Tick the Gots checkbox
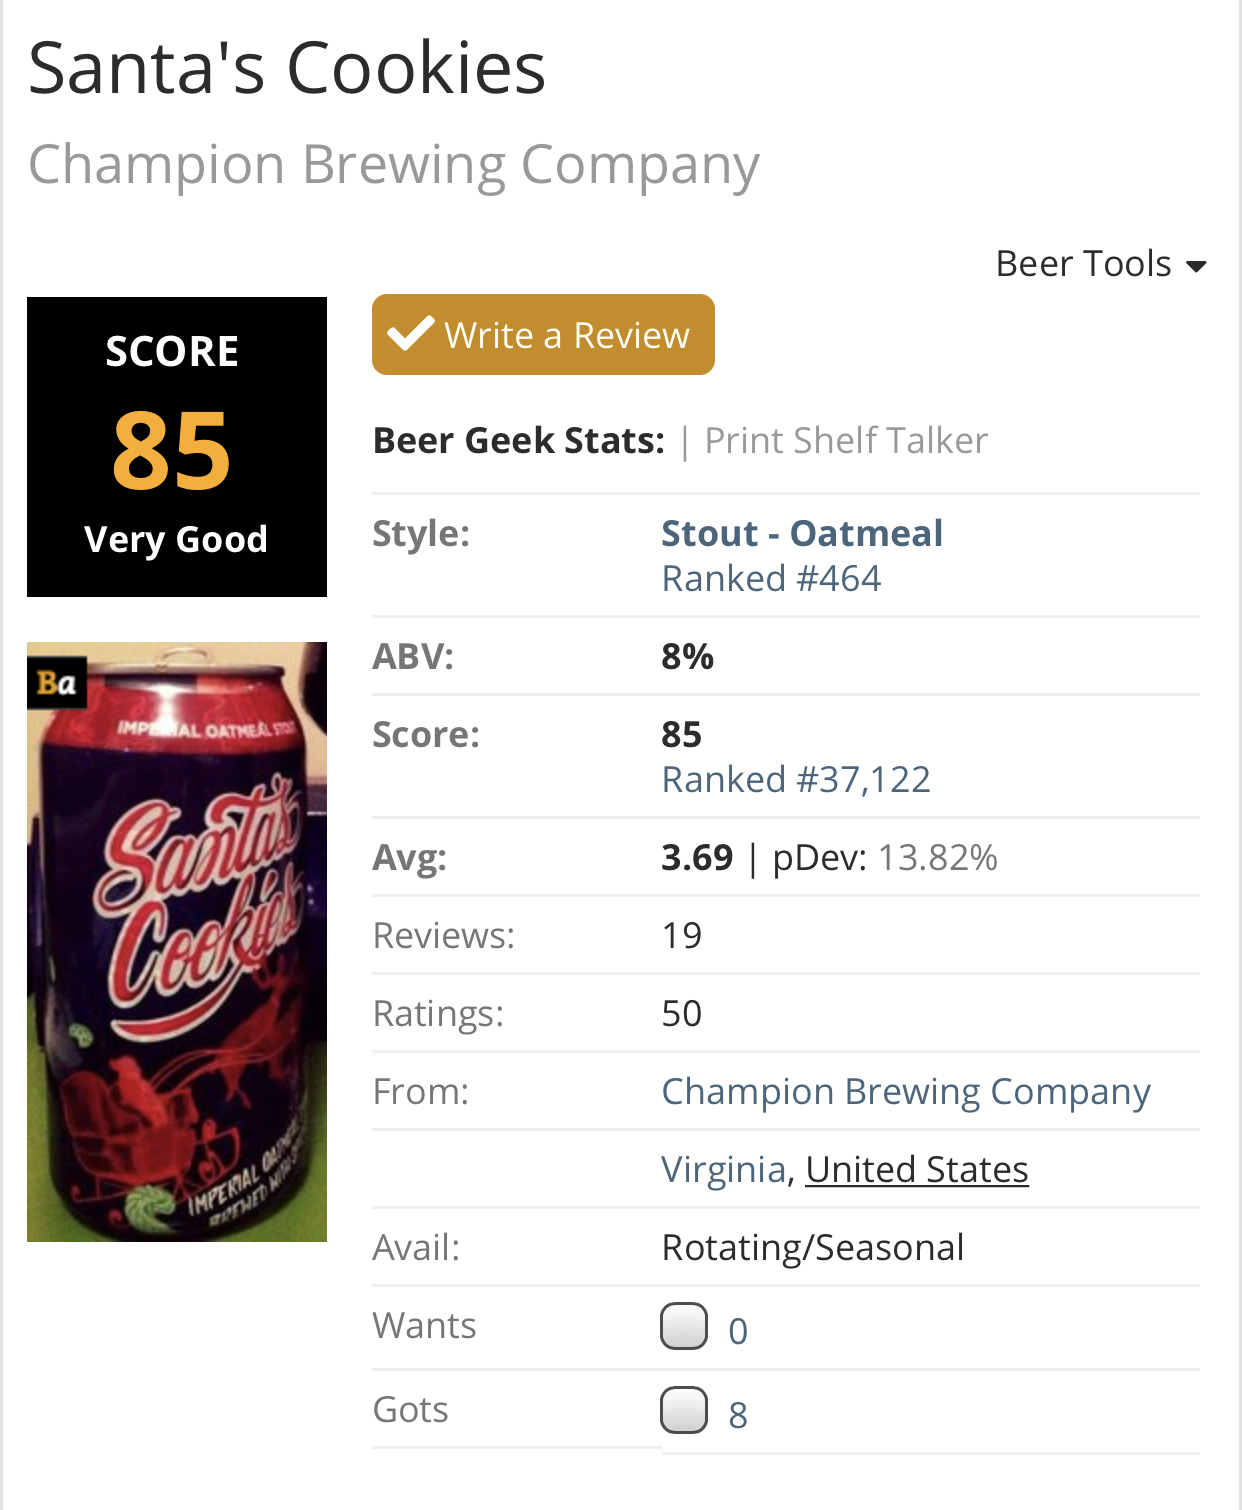The width and height of the screenshot is (1242, 1510). click(x=684, y=1410)
